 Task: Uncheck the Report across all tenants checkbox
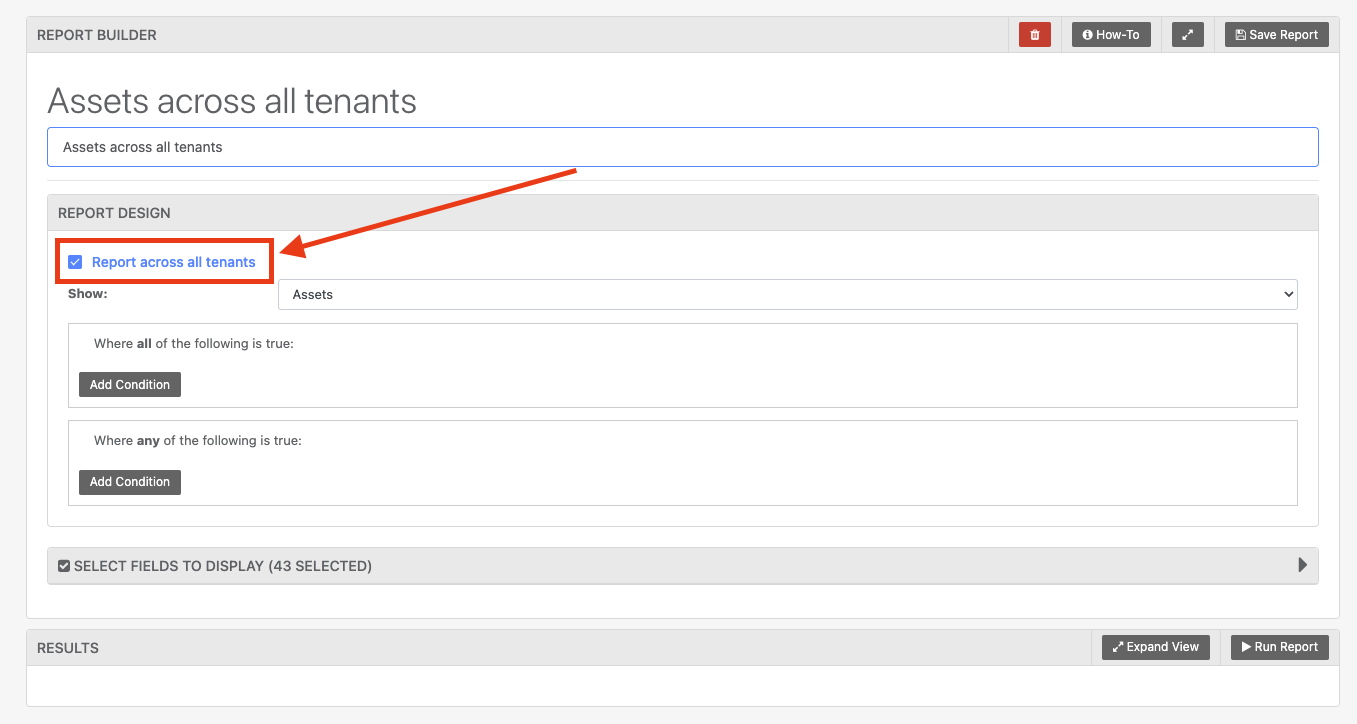point(75,262)
